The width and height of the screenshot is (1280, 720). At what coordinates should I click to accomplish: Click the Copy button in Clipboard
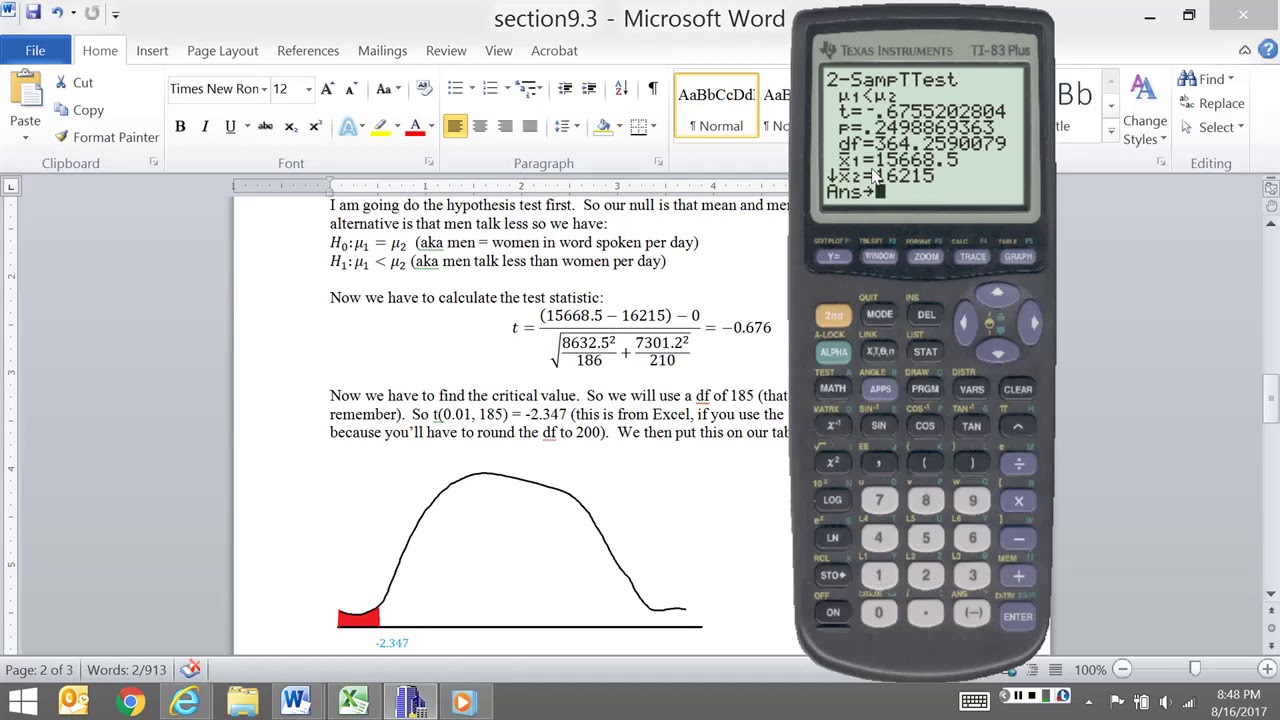coord(79,110)
